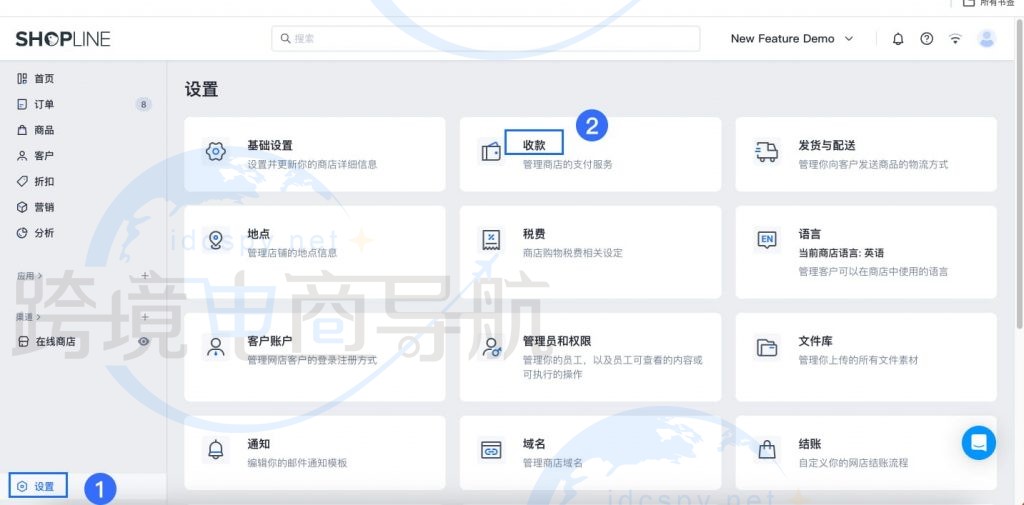Click the 搜索 search input field
The height and width of the screenshot is (505, 1024).
(486, 39)
